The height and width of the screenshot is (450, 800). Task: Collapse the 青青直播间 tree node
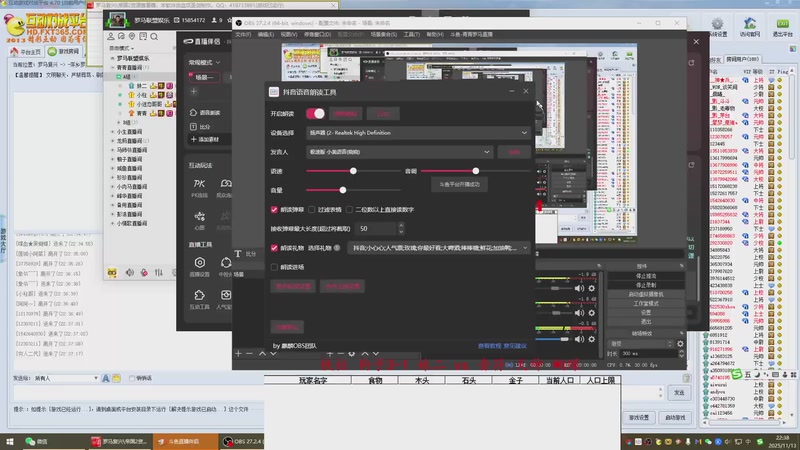tap(113, 67)
